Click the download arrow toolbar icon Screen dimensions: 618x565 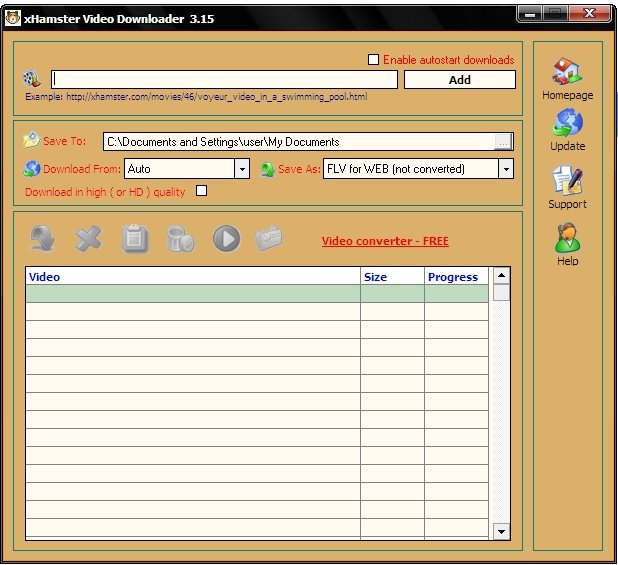coord(43,238)
